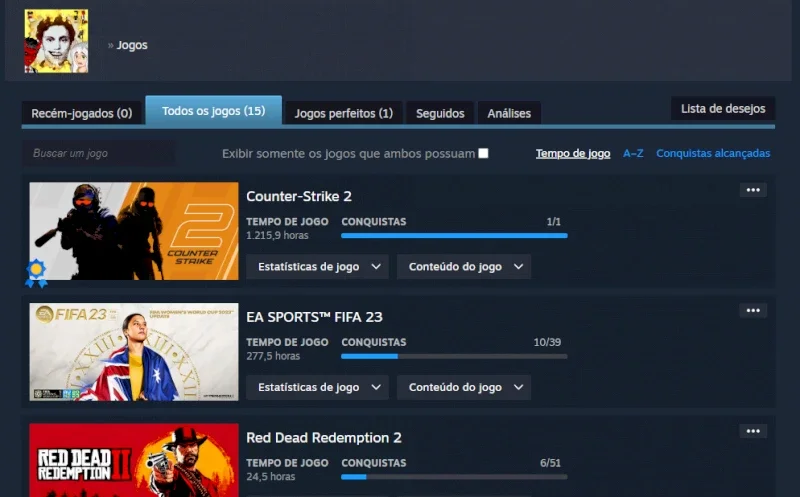Click the profile avatar image
Screen dimensions: 800x497
pos(56,41)
